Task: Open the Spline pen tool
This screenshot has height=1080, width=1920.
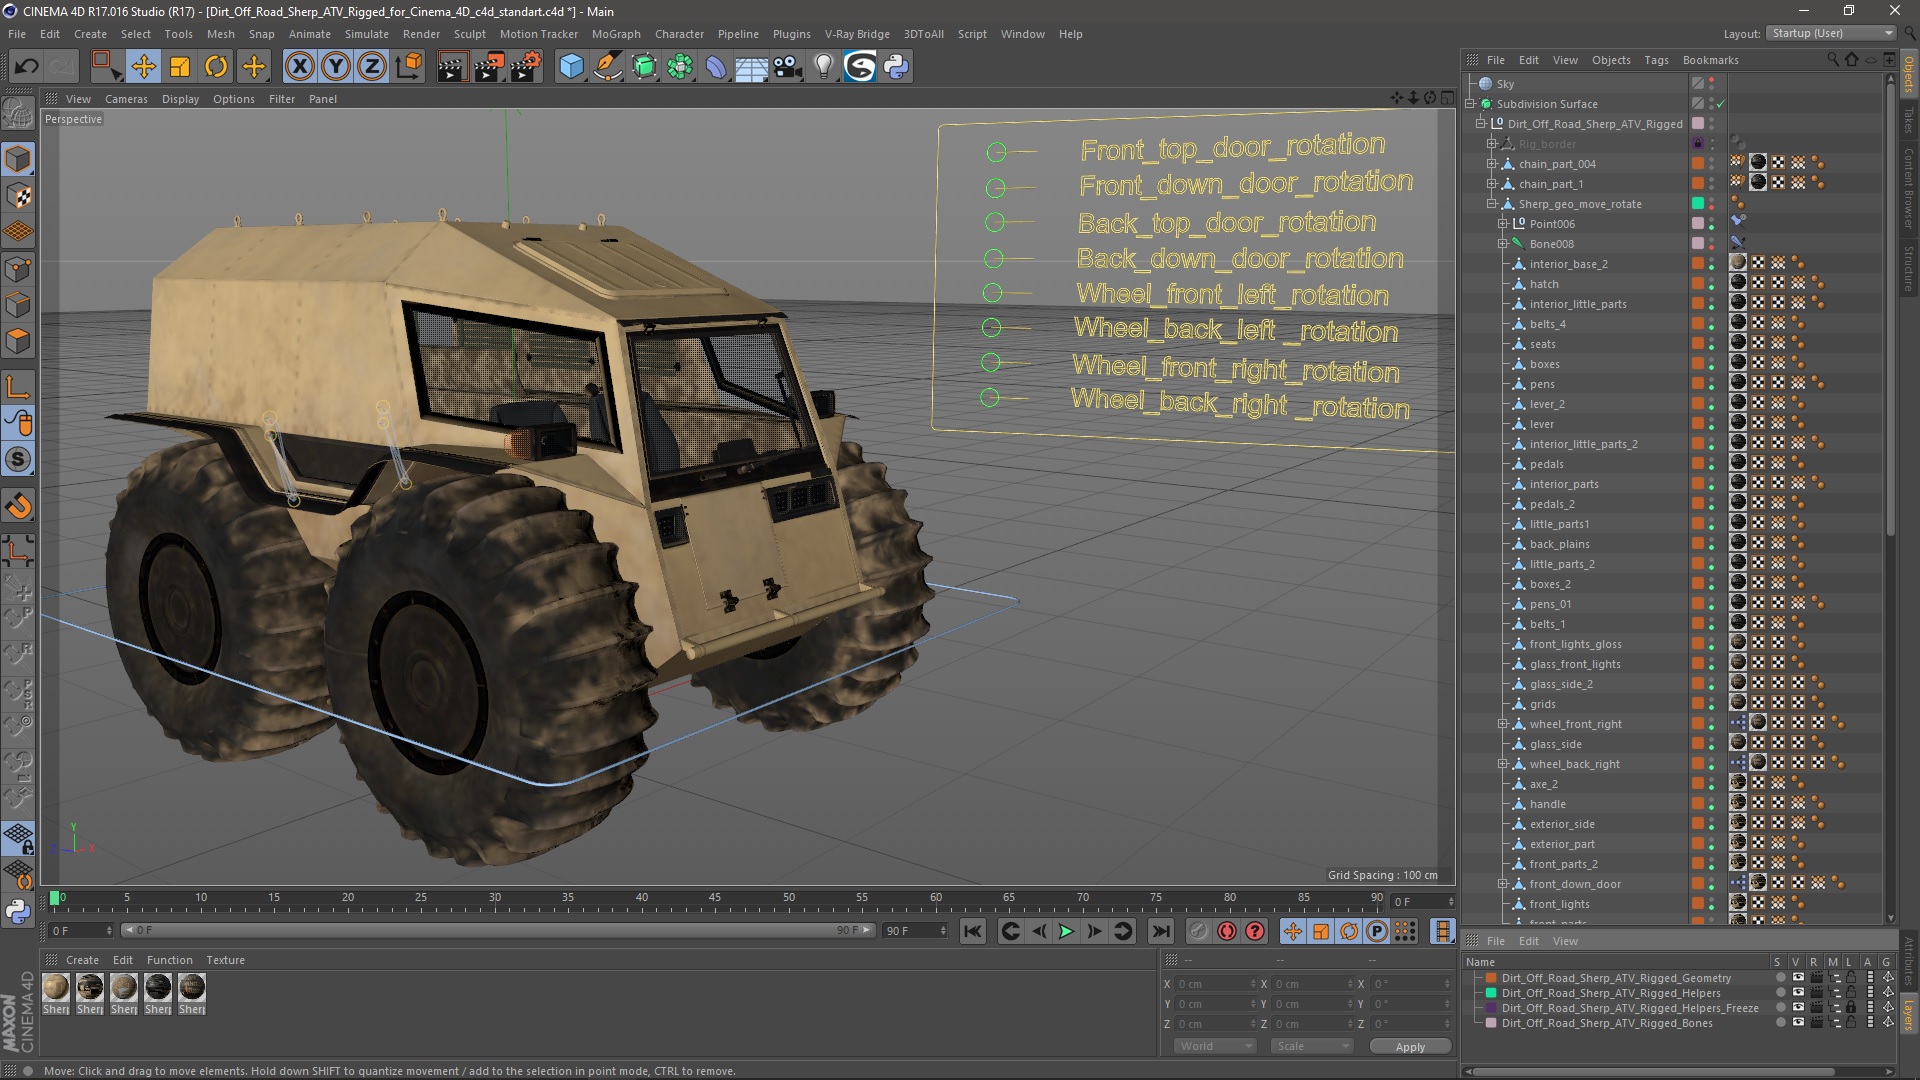Action: (x=607, y=67)
